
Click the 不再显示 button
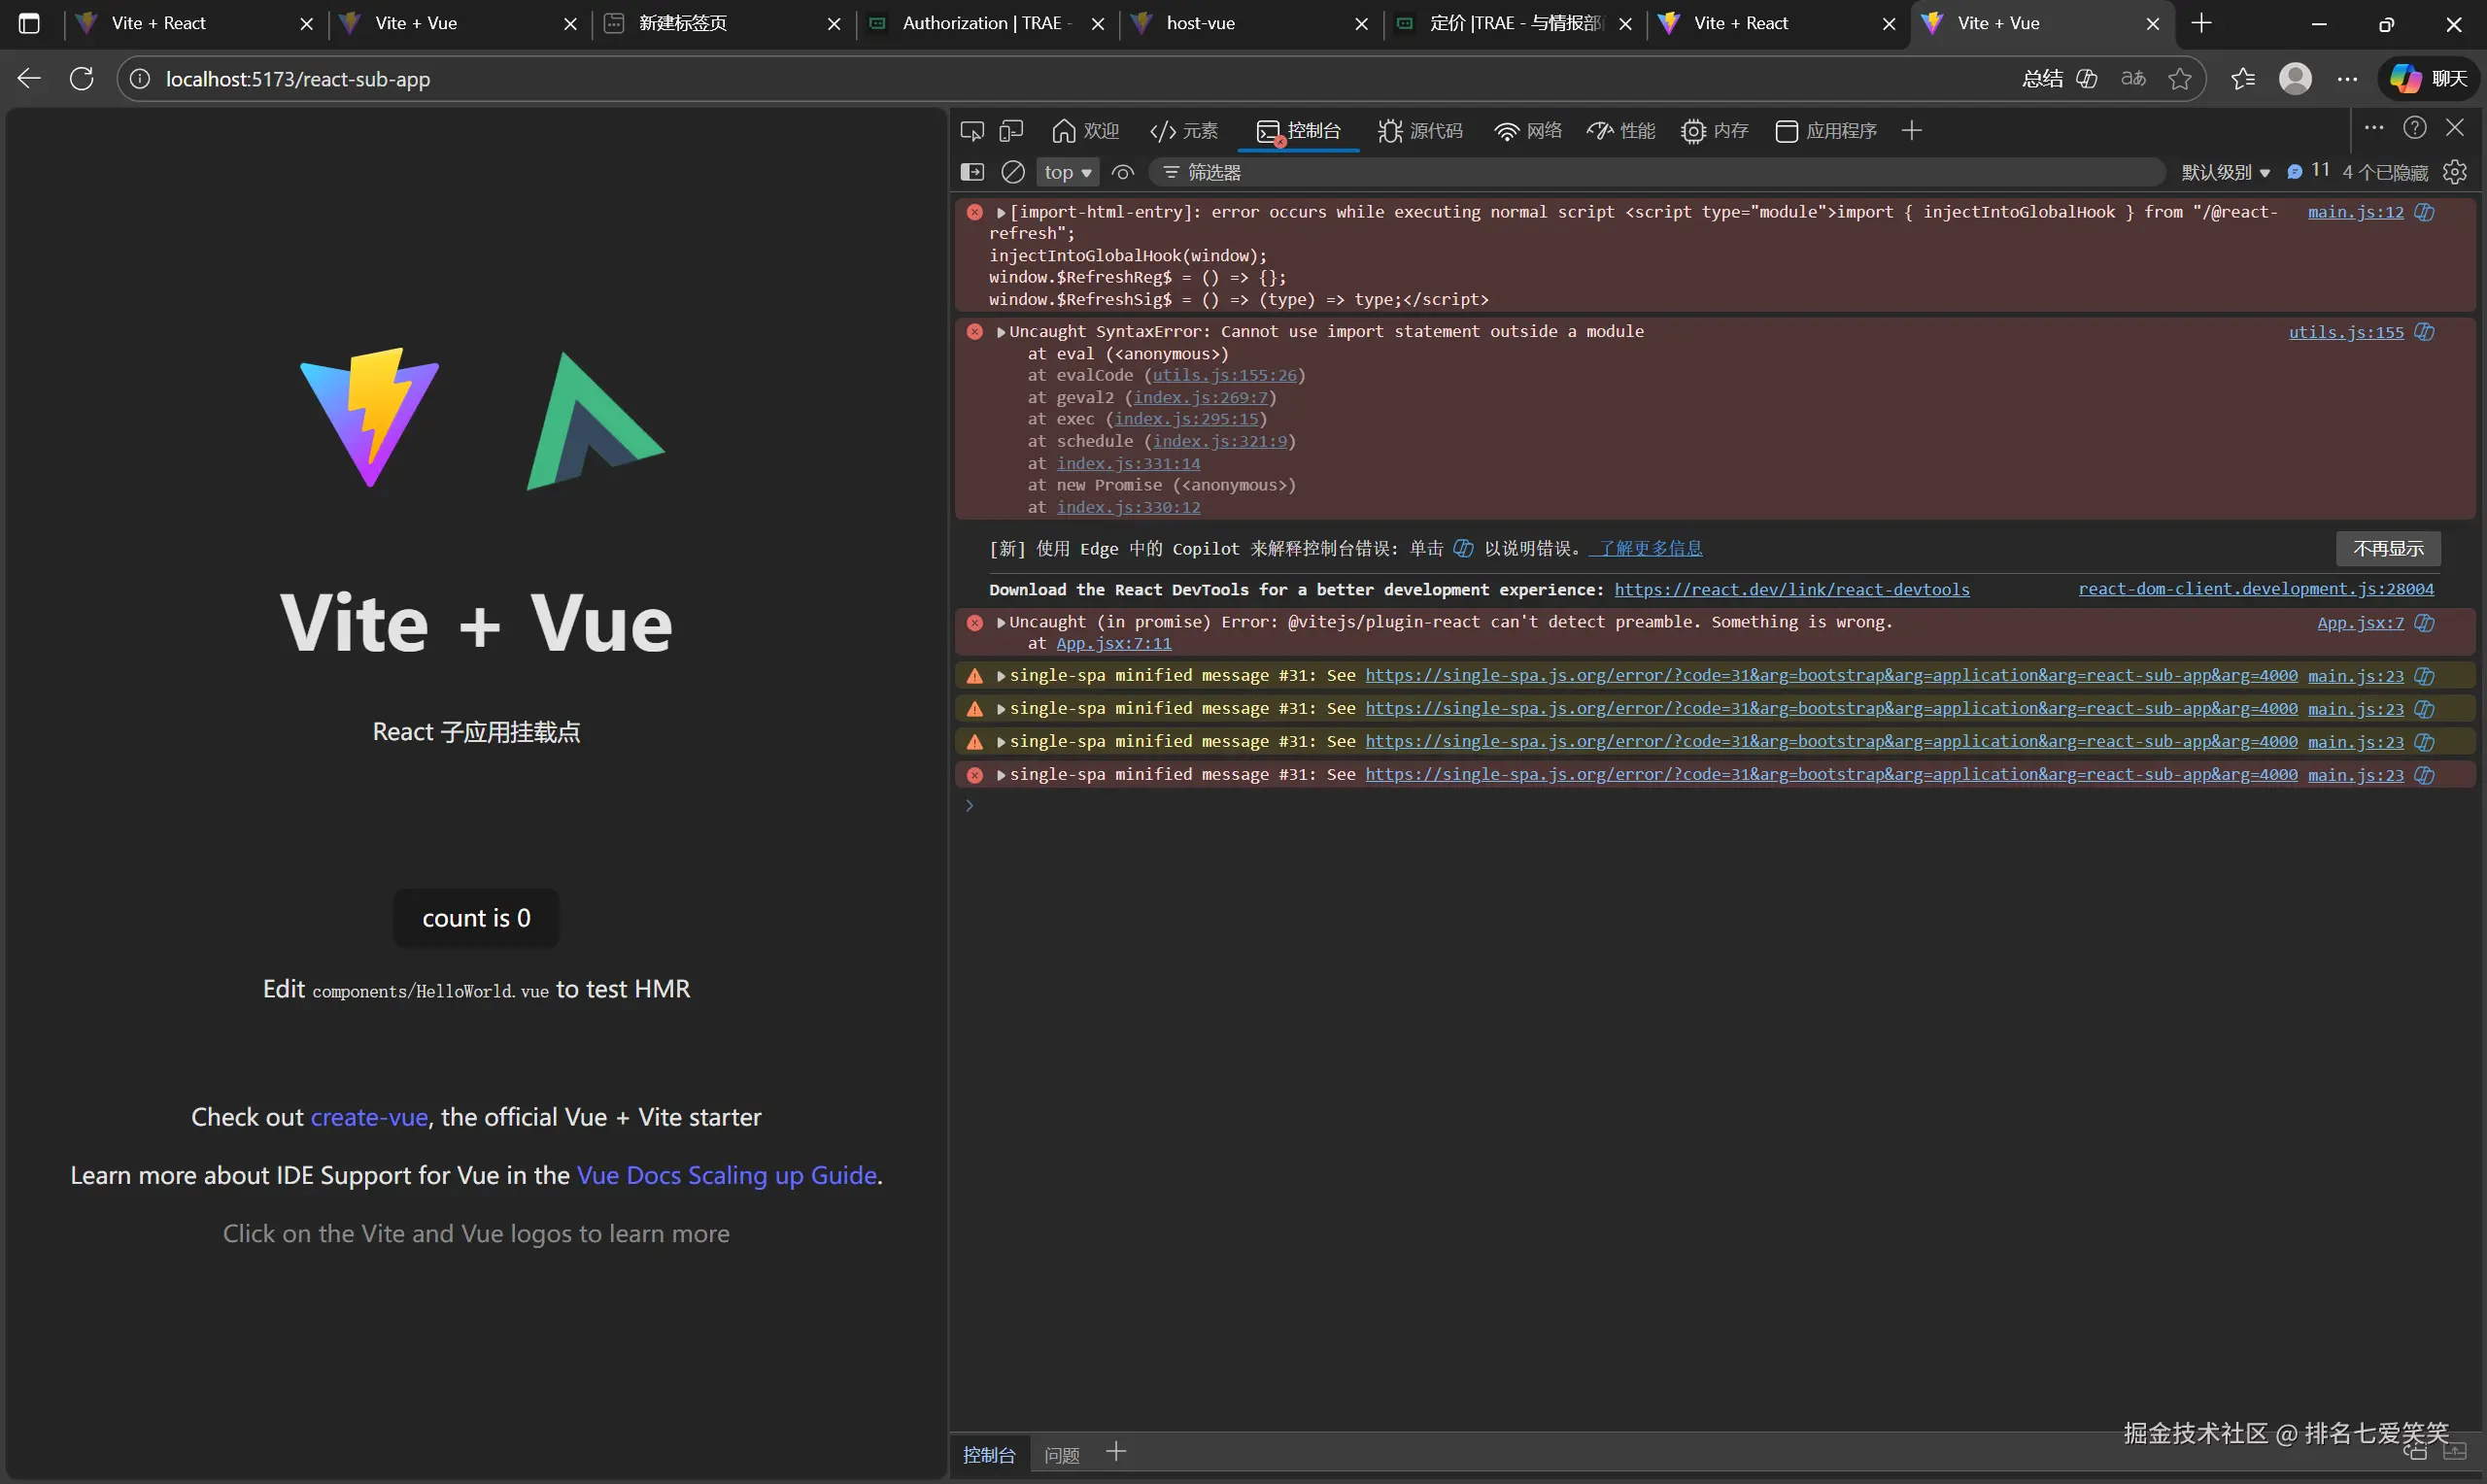[x=2387, y=548]
